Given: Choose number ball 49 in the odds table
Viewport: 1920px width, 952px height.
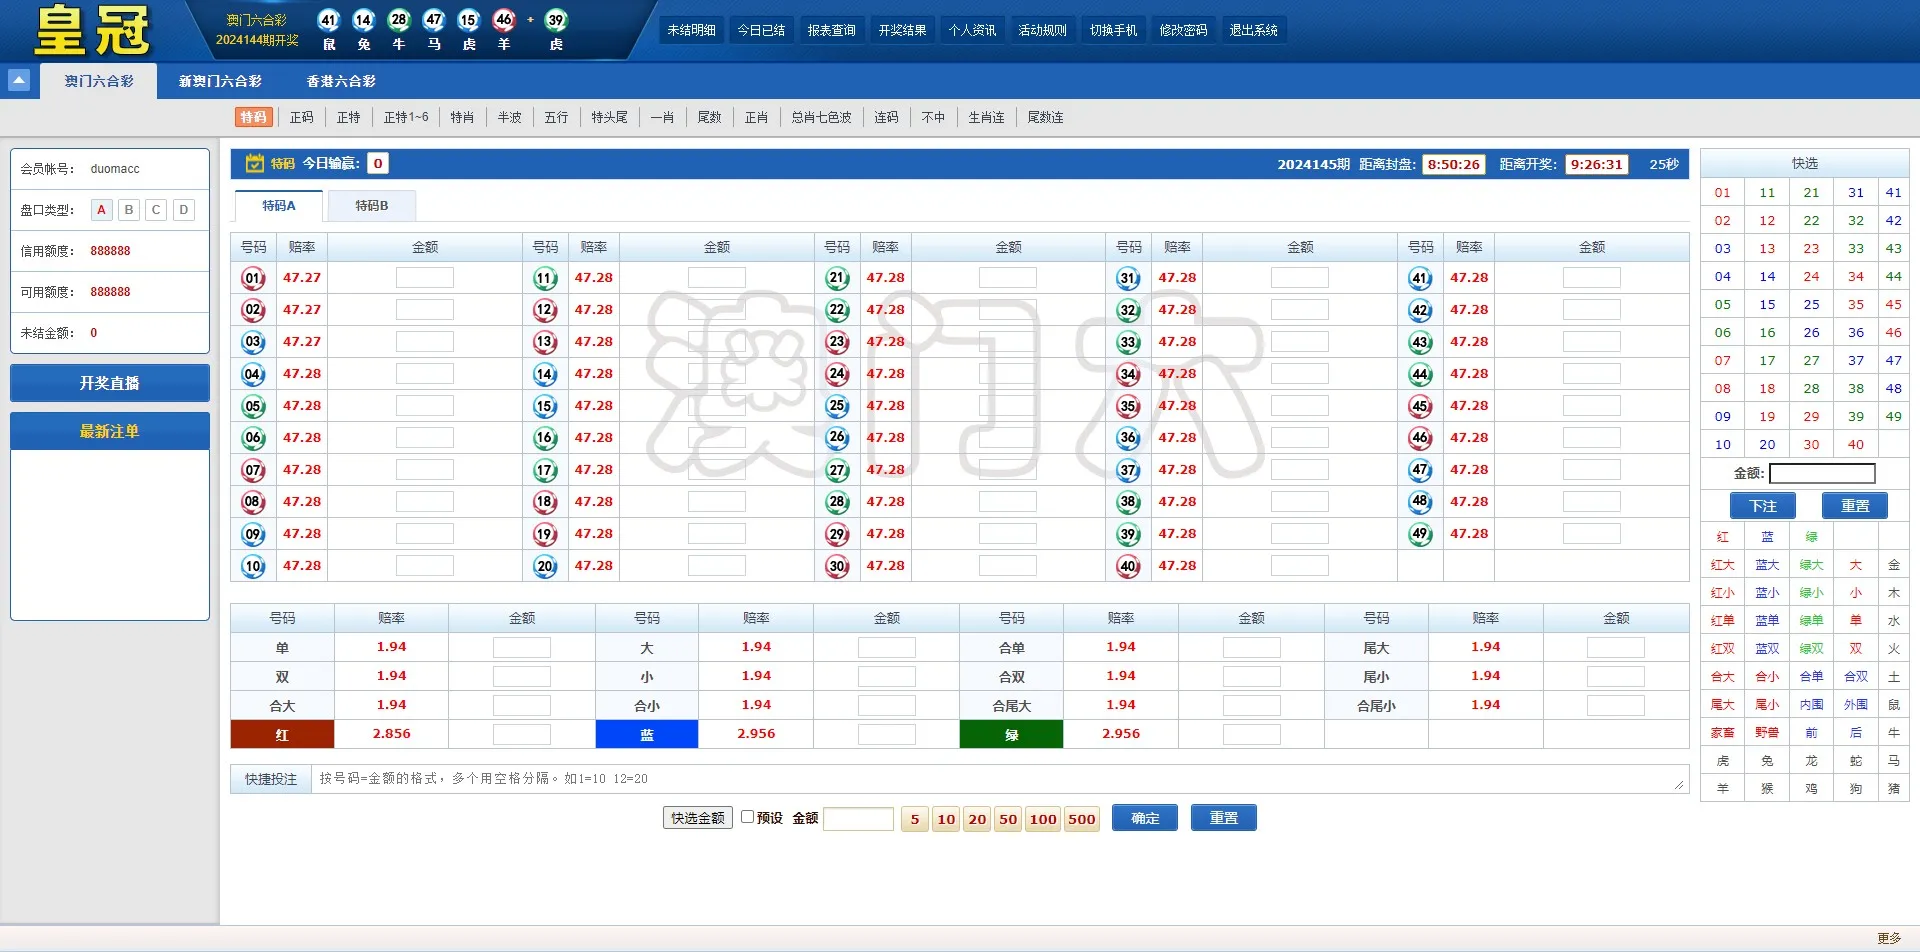Looking at the screenshot, I should pos(1420,534).
